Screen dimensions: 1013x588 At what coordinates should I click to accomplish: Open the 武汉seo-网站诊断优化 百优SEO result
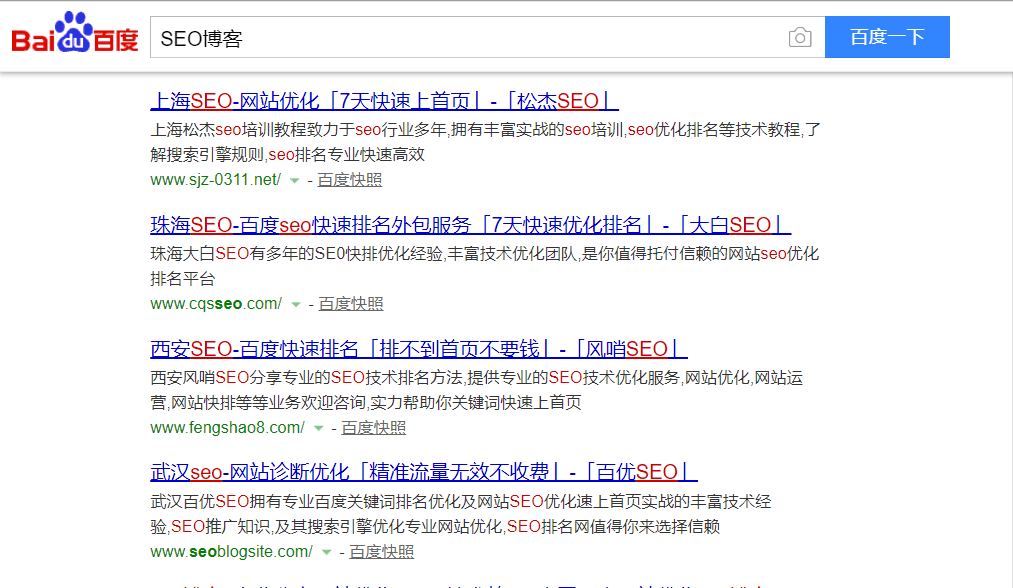424,472
